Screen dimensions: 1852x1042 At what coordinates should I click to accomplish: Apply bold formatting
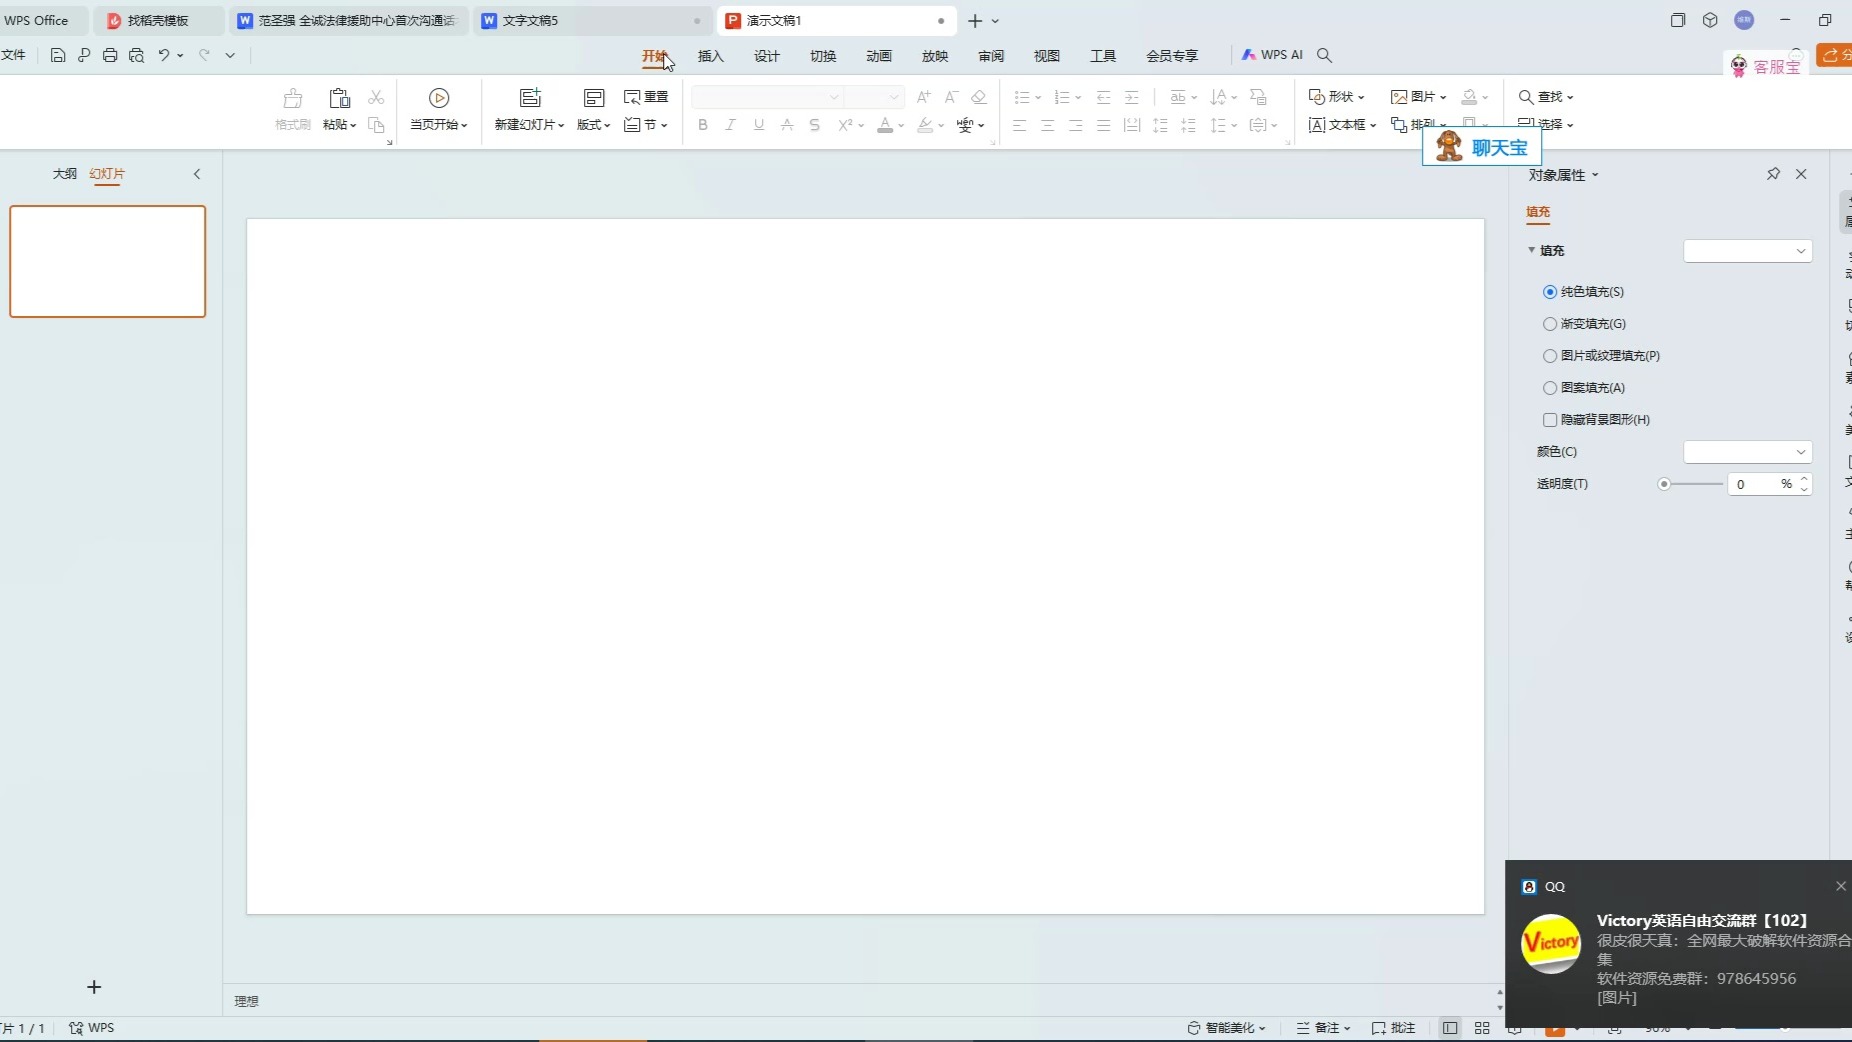(703, 125)
